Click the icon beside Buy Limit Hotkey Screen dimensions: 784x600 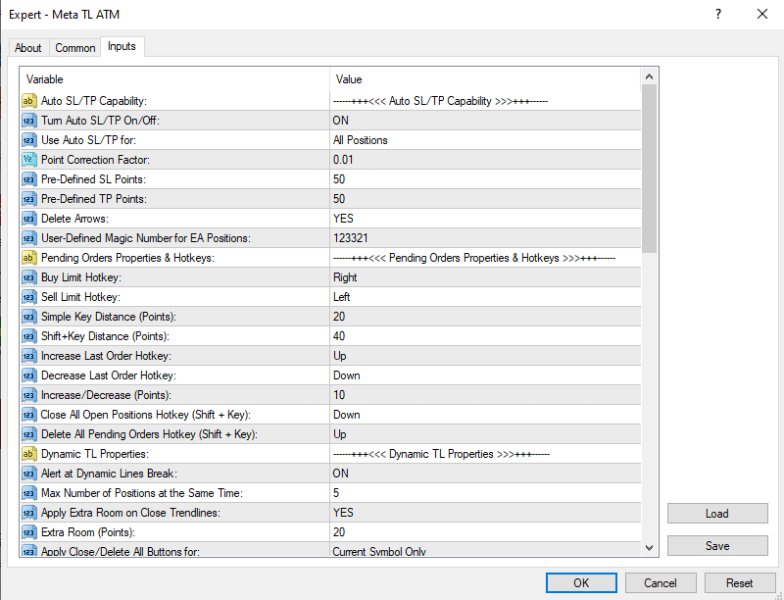(28, 278)
